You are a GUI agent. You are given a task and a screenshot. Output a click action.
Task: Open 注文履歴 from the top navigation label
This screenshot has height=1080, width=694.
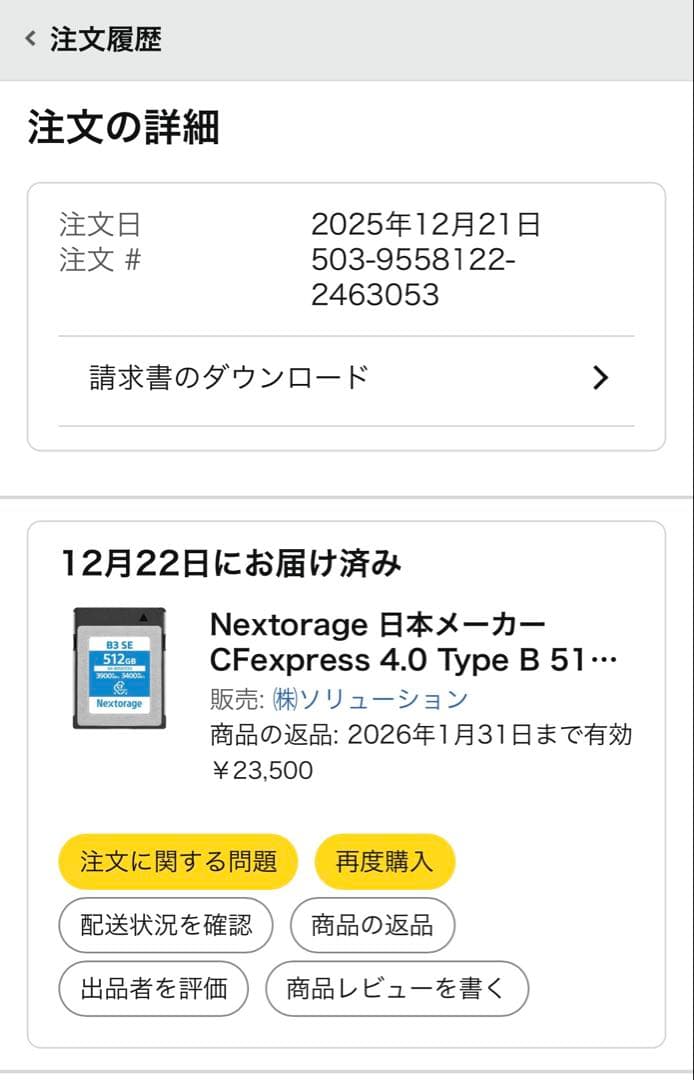click(x=103, y=40)
